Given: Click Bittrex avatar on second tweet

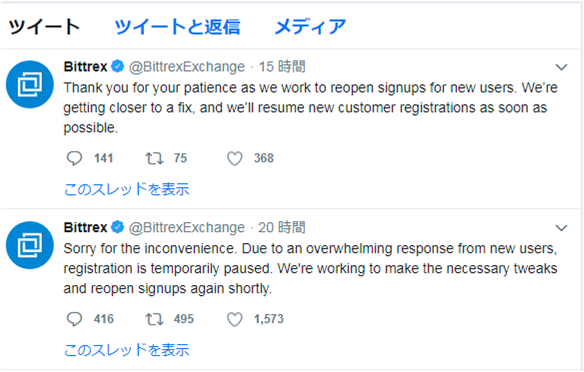Looking at the screenshot, I should click(30, 245).
